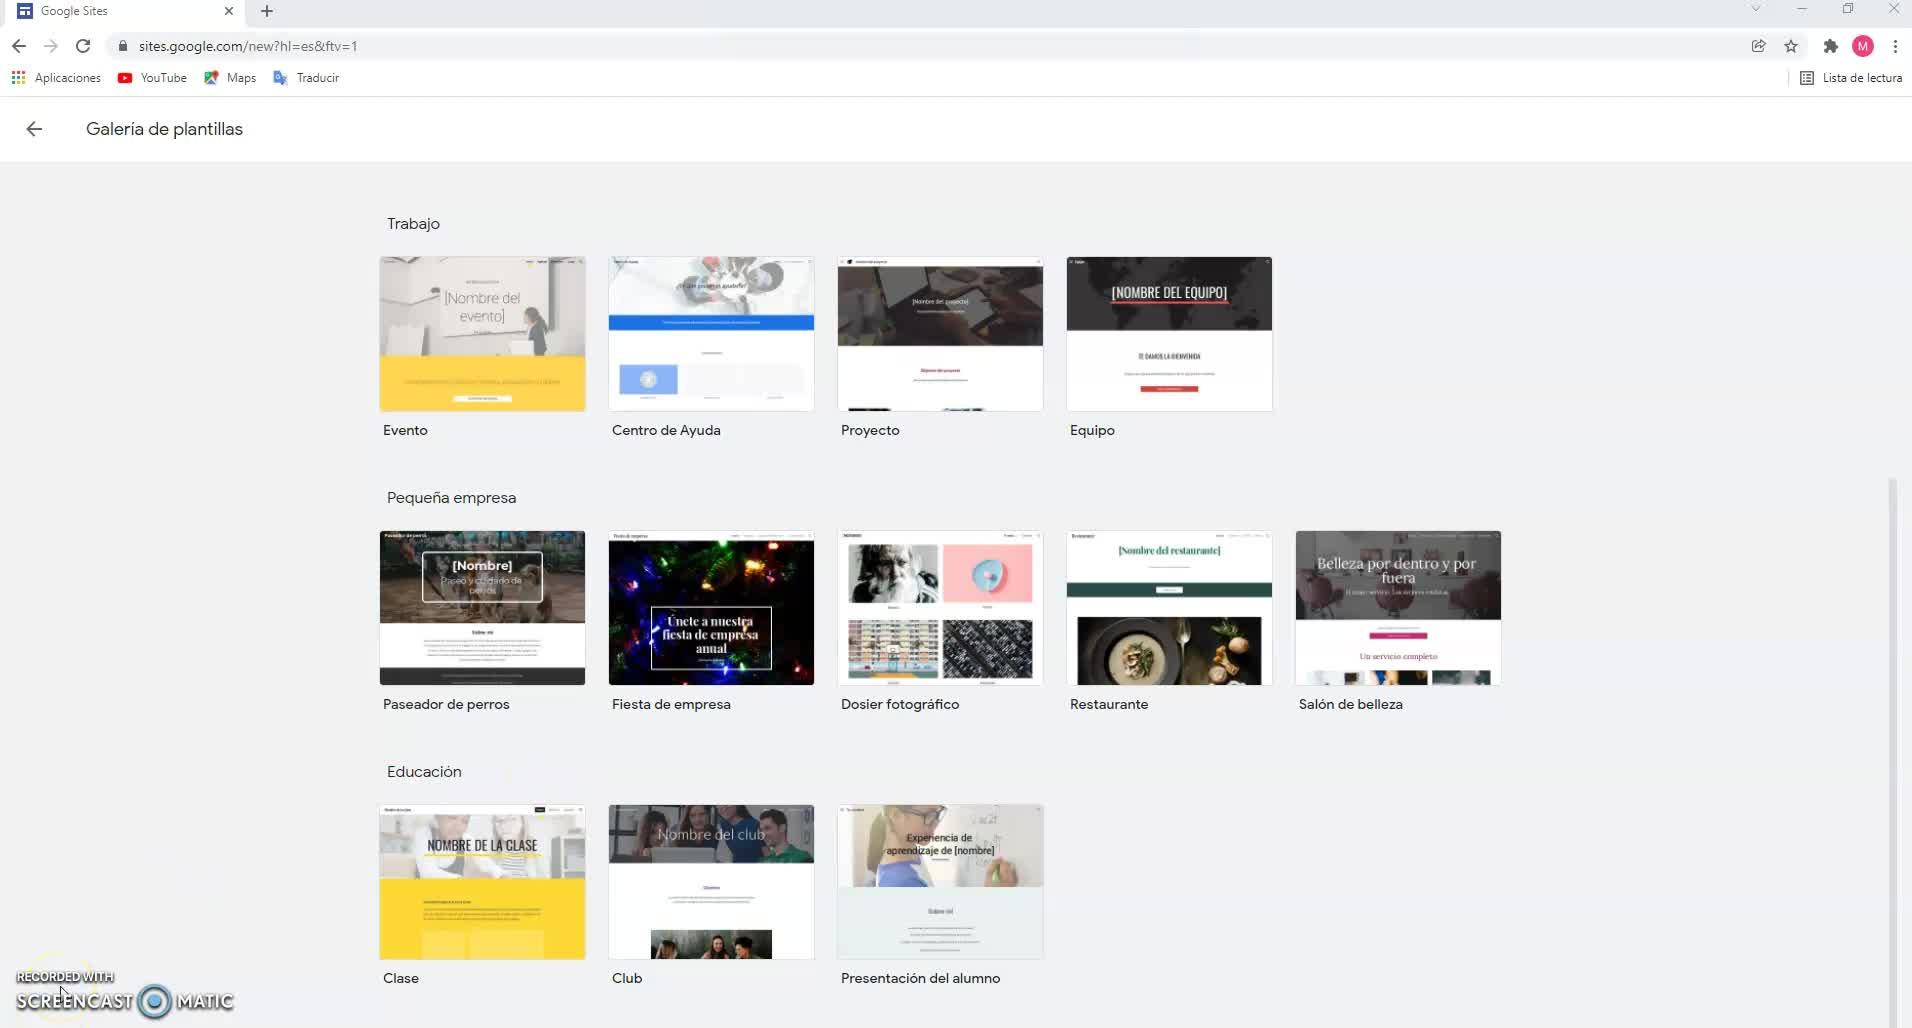Choose the Dosier fotográfico template thumbnail
This screenshot has width=1912, height=1028.
940,608
